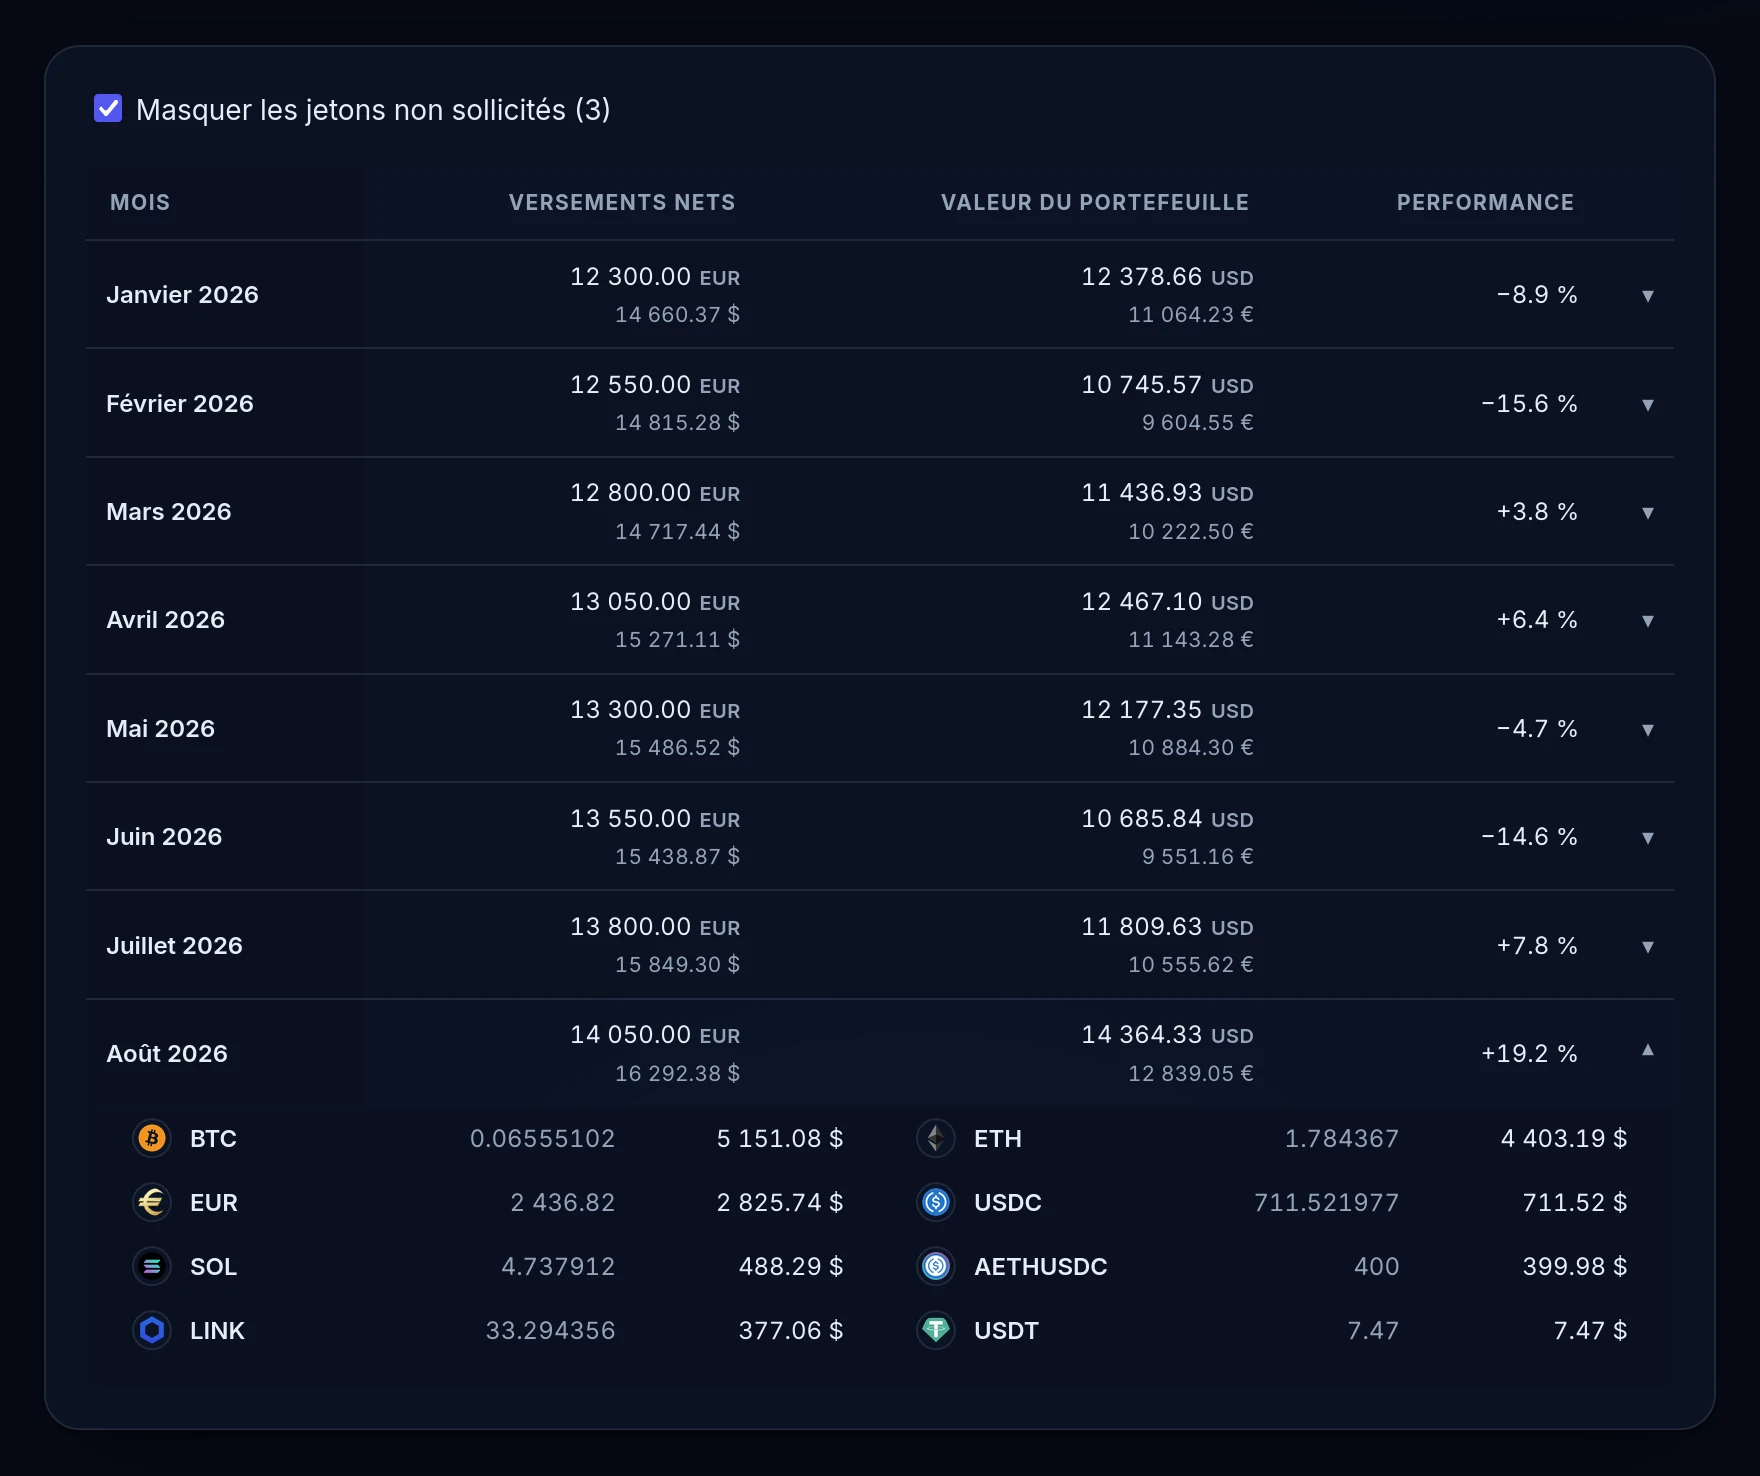Click the BTC quantity 0.06555102
The width and height of the screenshot is (1760, 1476).
coord(542,1138)
